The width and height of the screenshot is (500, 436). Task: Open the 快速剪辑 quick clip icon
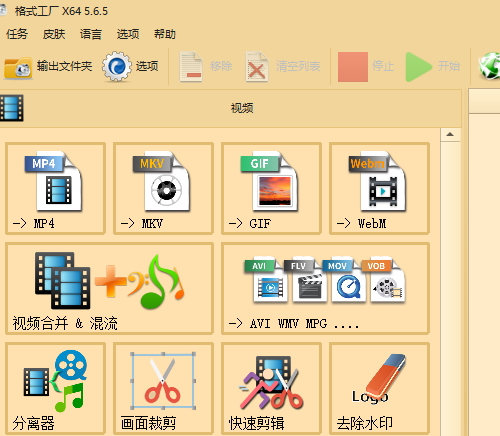click(x=271, y=383)
